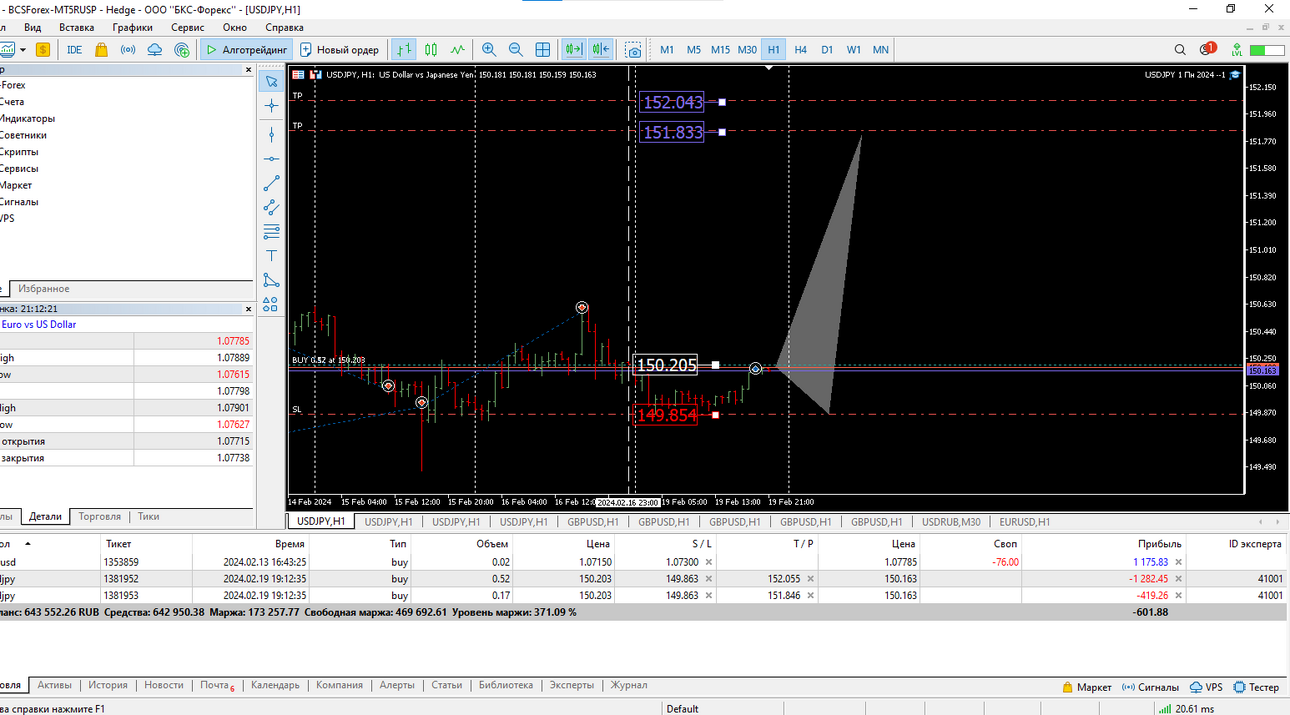Screen dimensions: 1290x715
Task: Select the Индикаторы navigator item
Action: coord(27,118)
